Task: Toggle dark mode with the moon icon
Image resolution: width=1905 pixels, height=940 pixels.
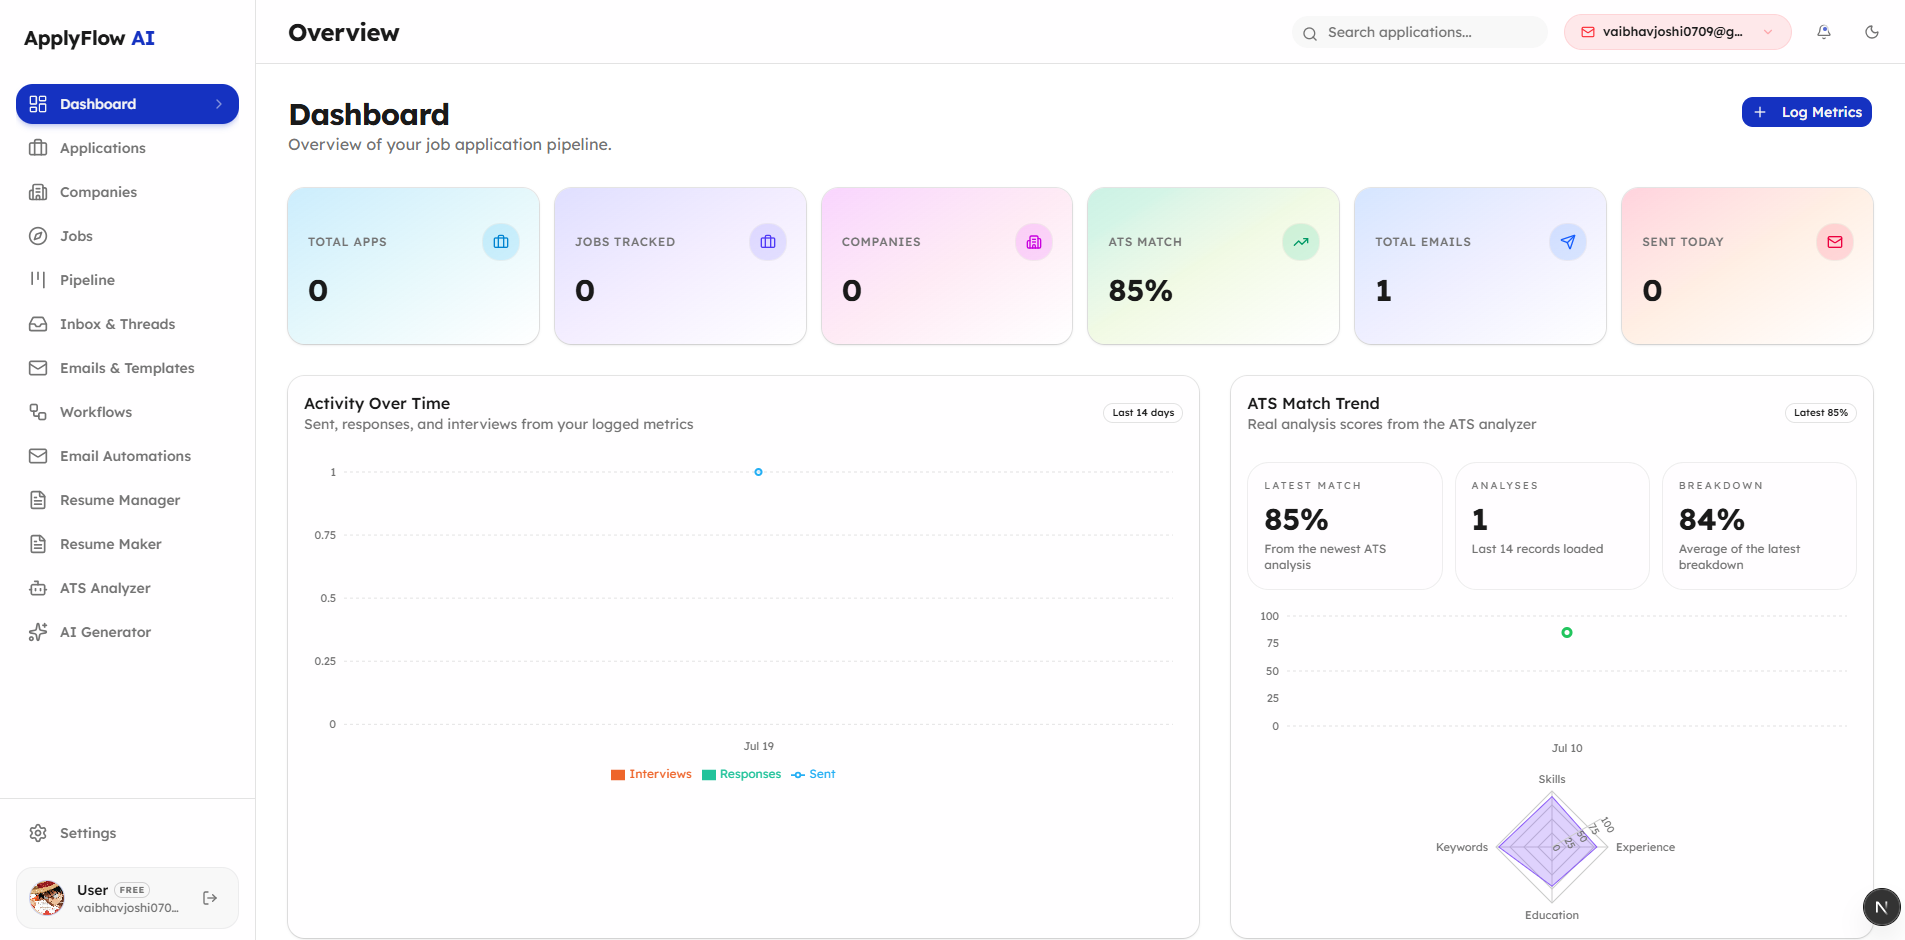Action: (1872, 32)
